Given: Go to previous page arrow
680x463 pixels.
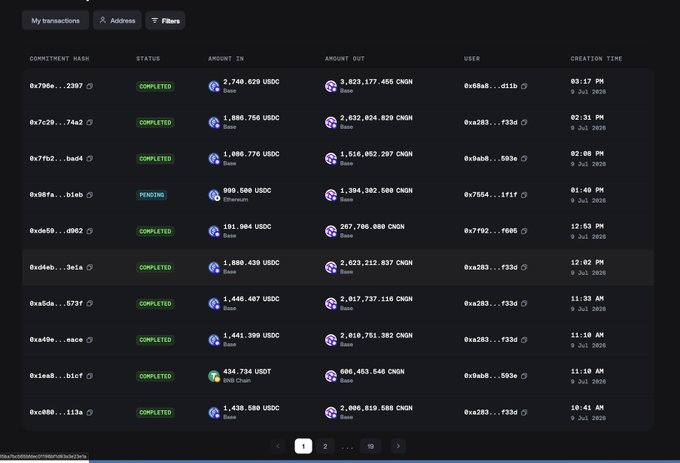Looking at the screenshot, I should [278, 446].
